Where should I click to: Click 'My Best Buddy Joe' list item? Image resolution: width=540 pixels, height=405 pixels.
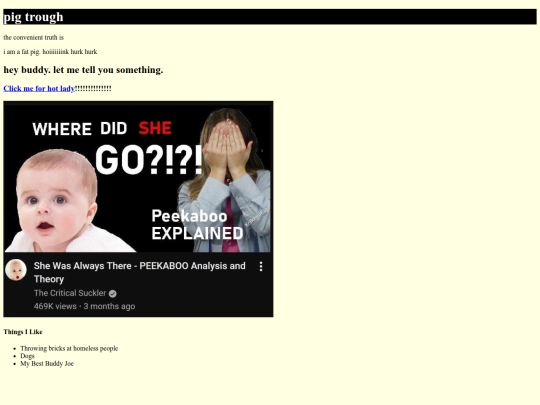[47, 363]
